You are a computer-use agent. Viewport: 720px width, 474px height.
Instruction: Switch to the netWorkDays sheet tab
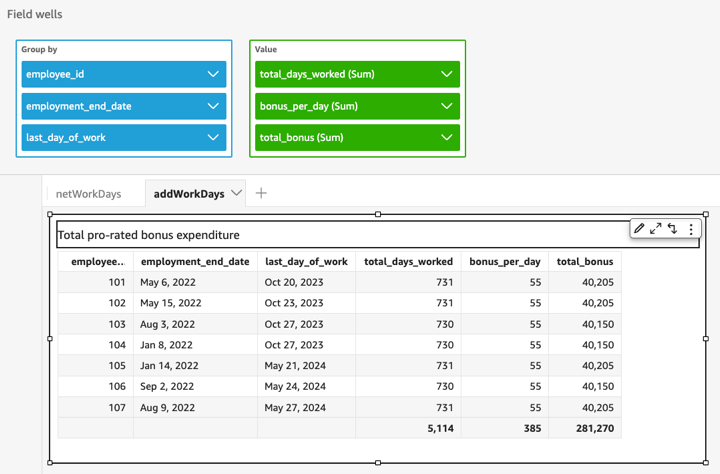click(x=88, y=193)
